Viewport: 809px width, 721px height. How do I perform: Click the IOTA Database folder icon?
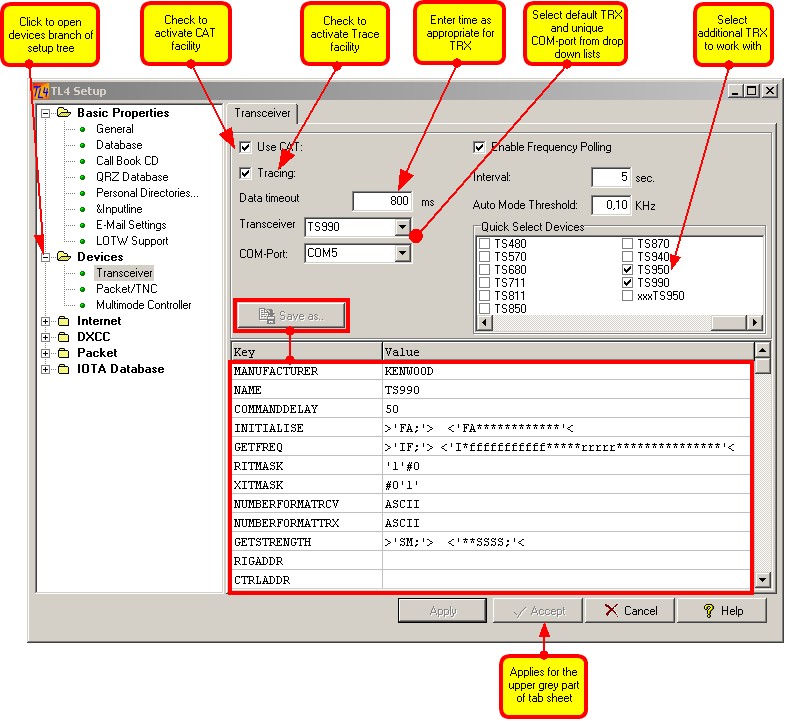[x=63, y=369]
